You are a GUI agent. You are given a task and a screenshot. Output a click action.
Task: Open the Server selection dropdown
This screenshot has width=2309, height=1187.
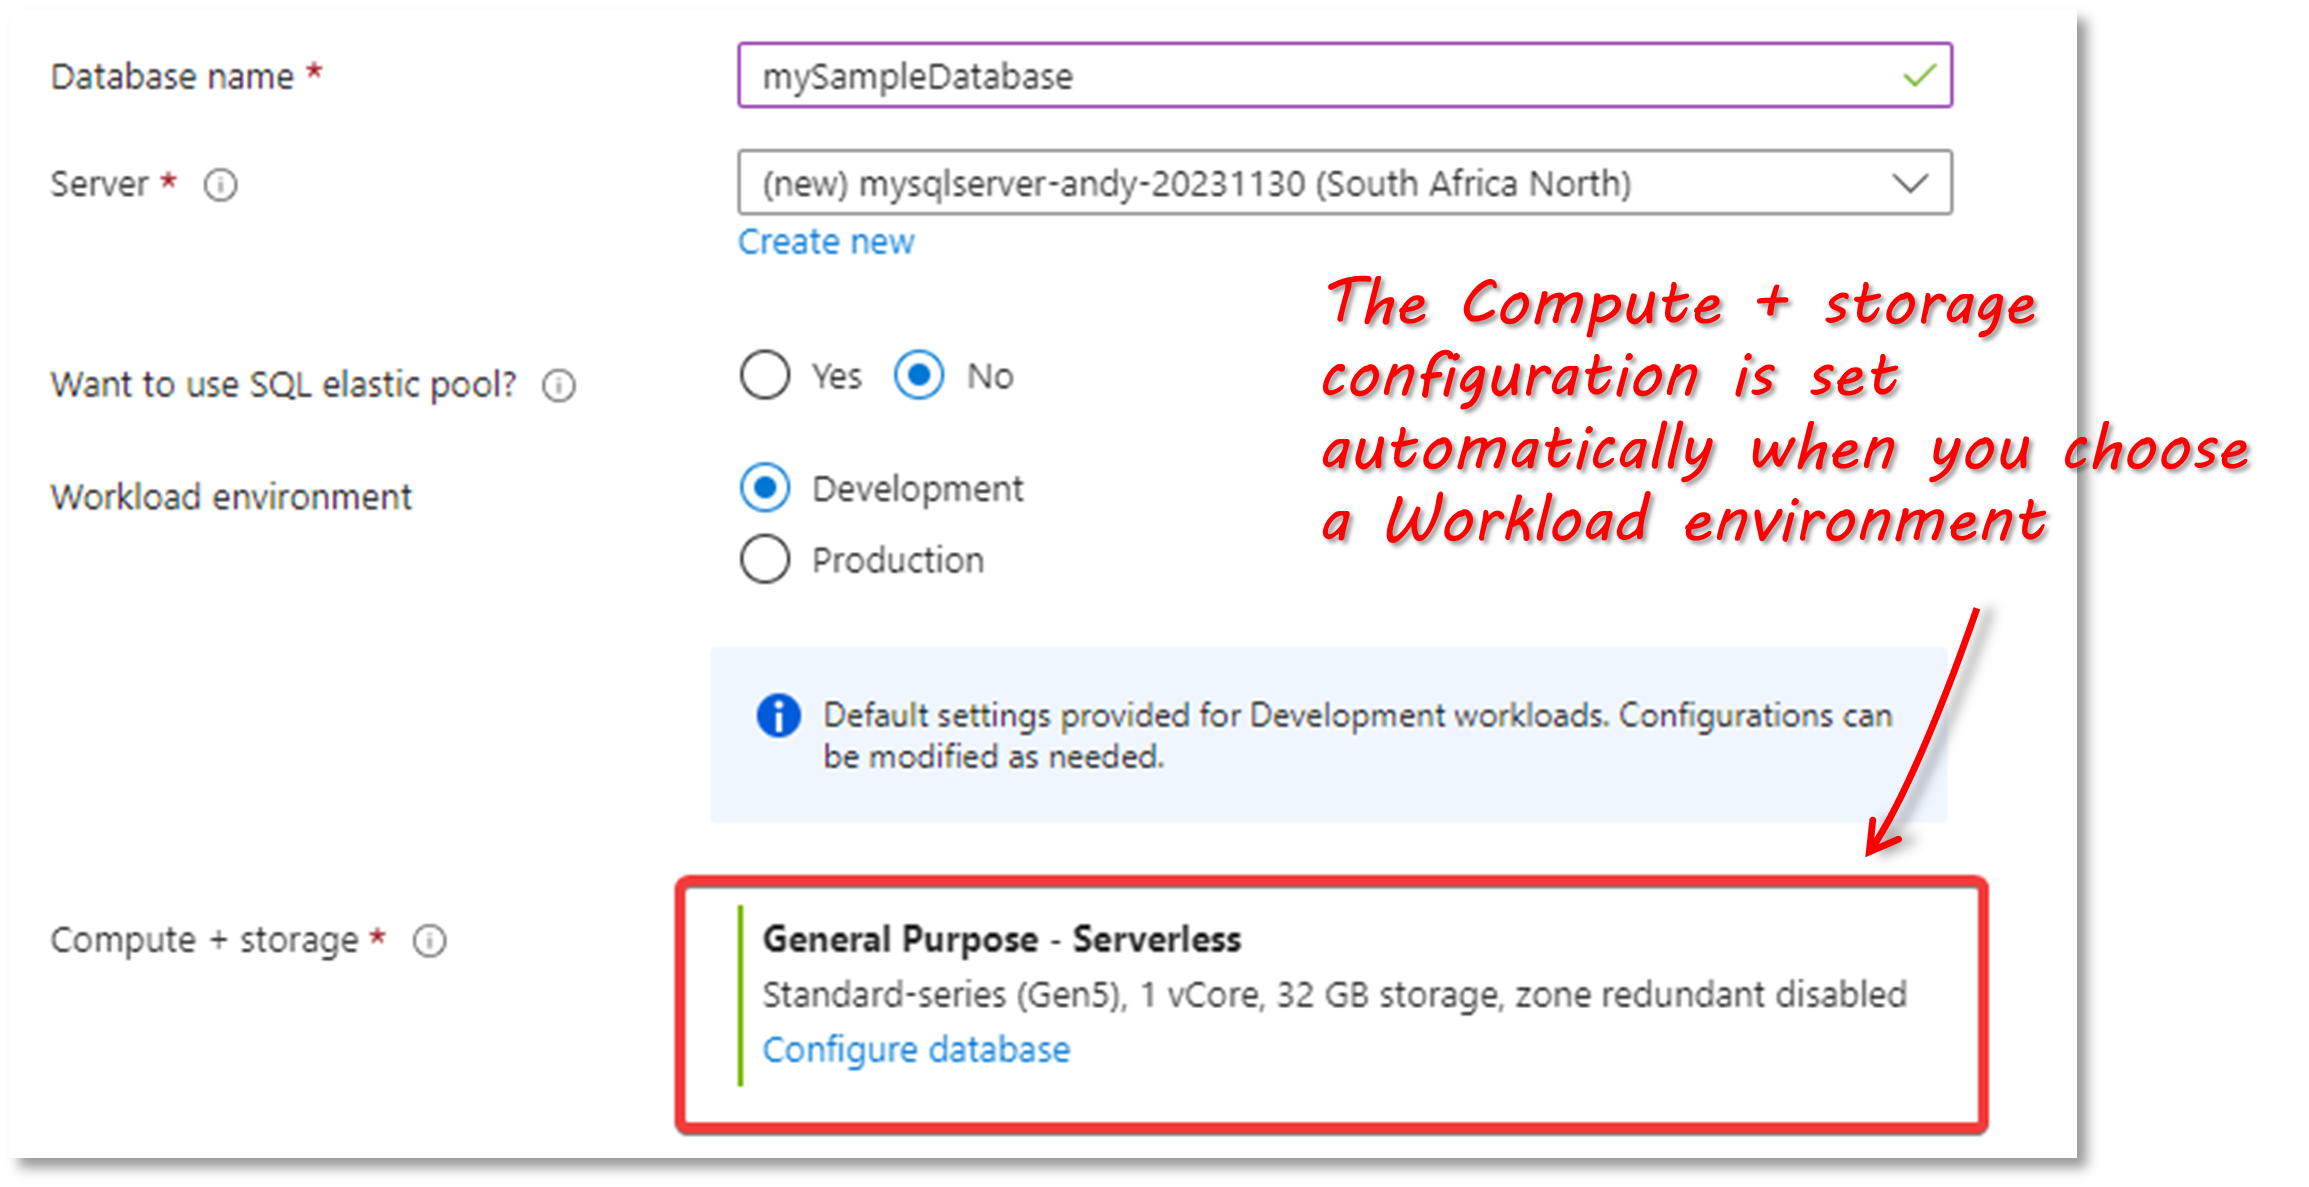(x=1344, y=182)
